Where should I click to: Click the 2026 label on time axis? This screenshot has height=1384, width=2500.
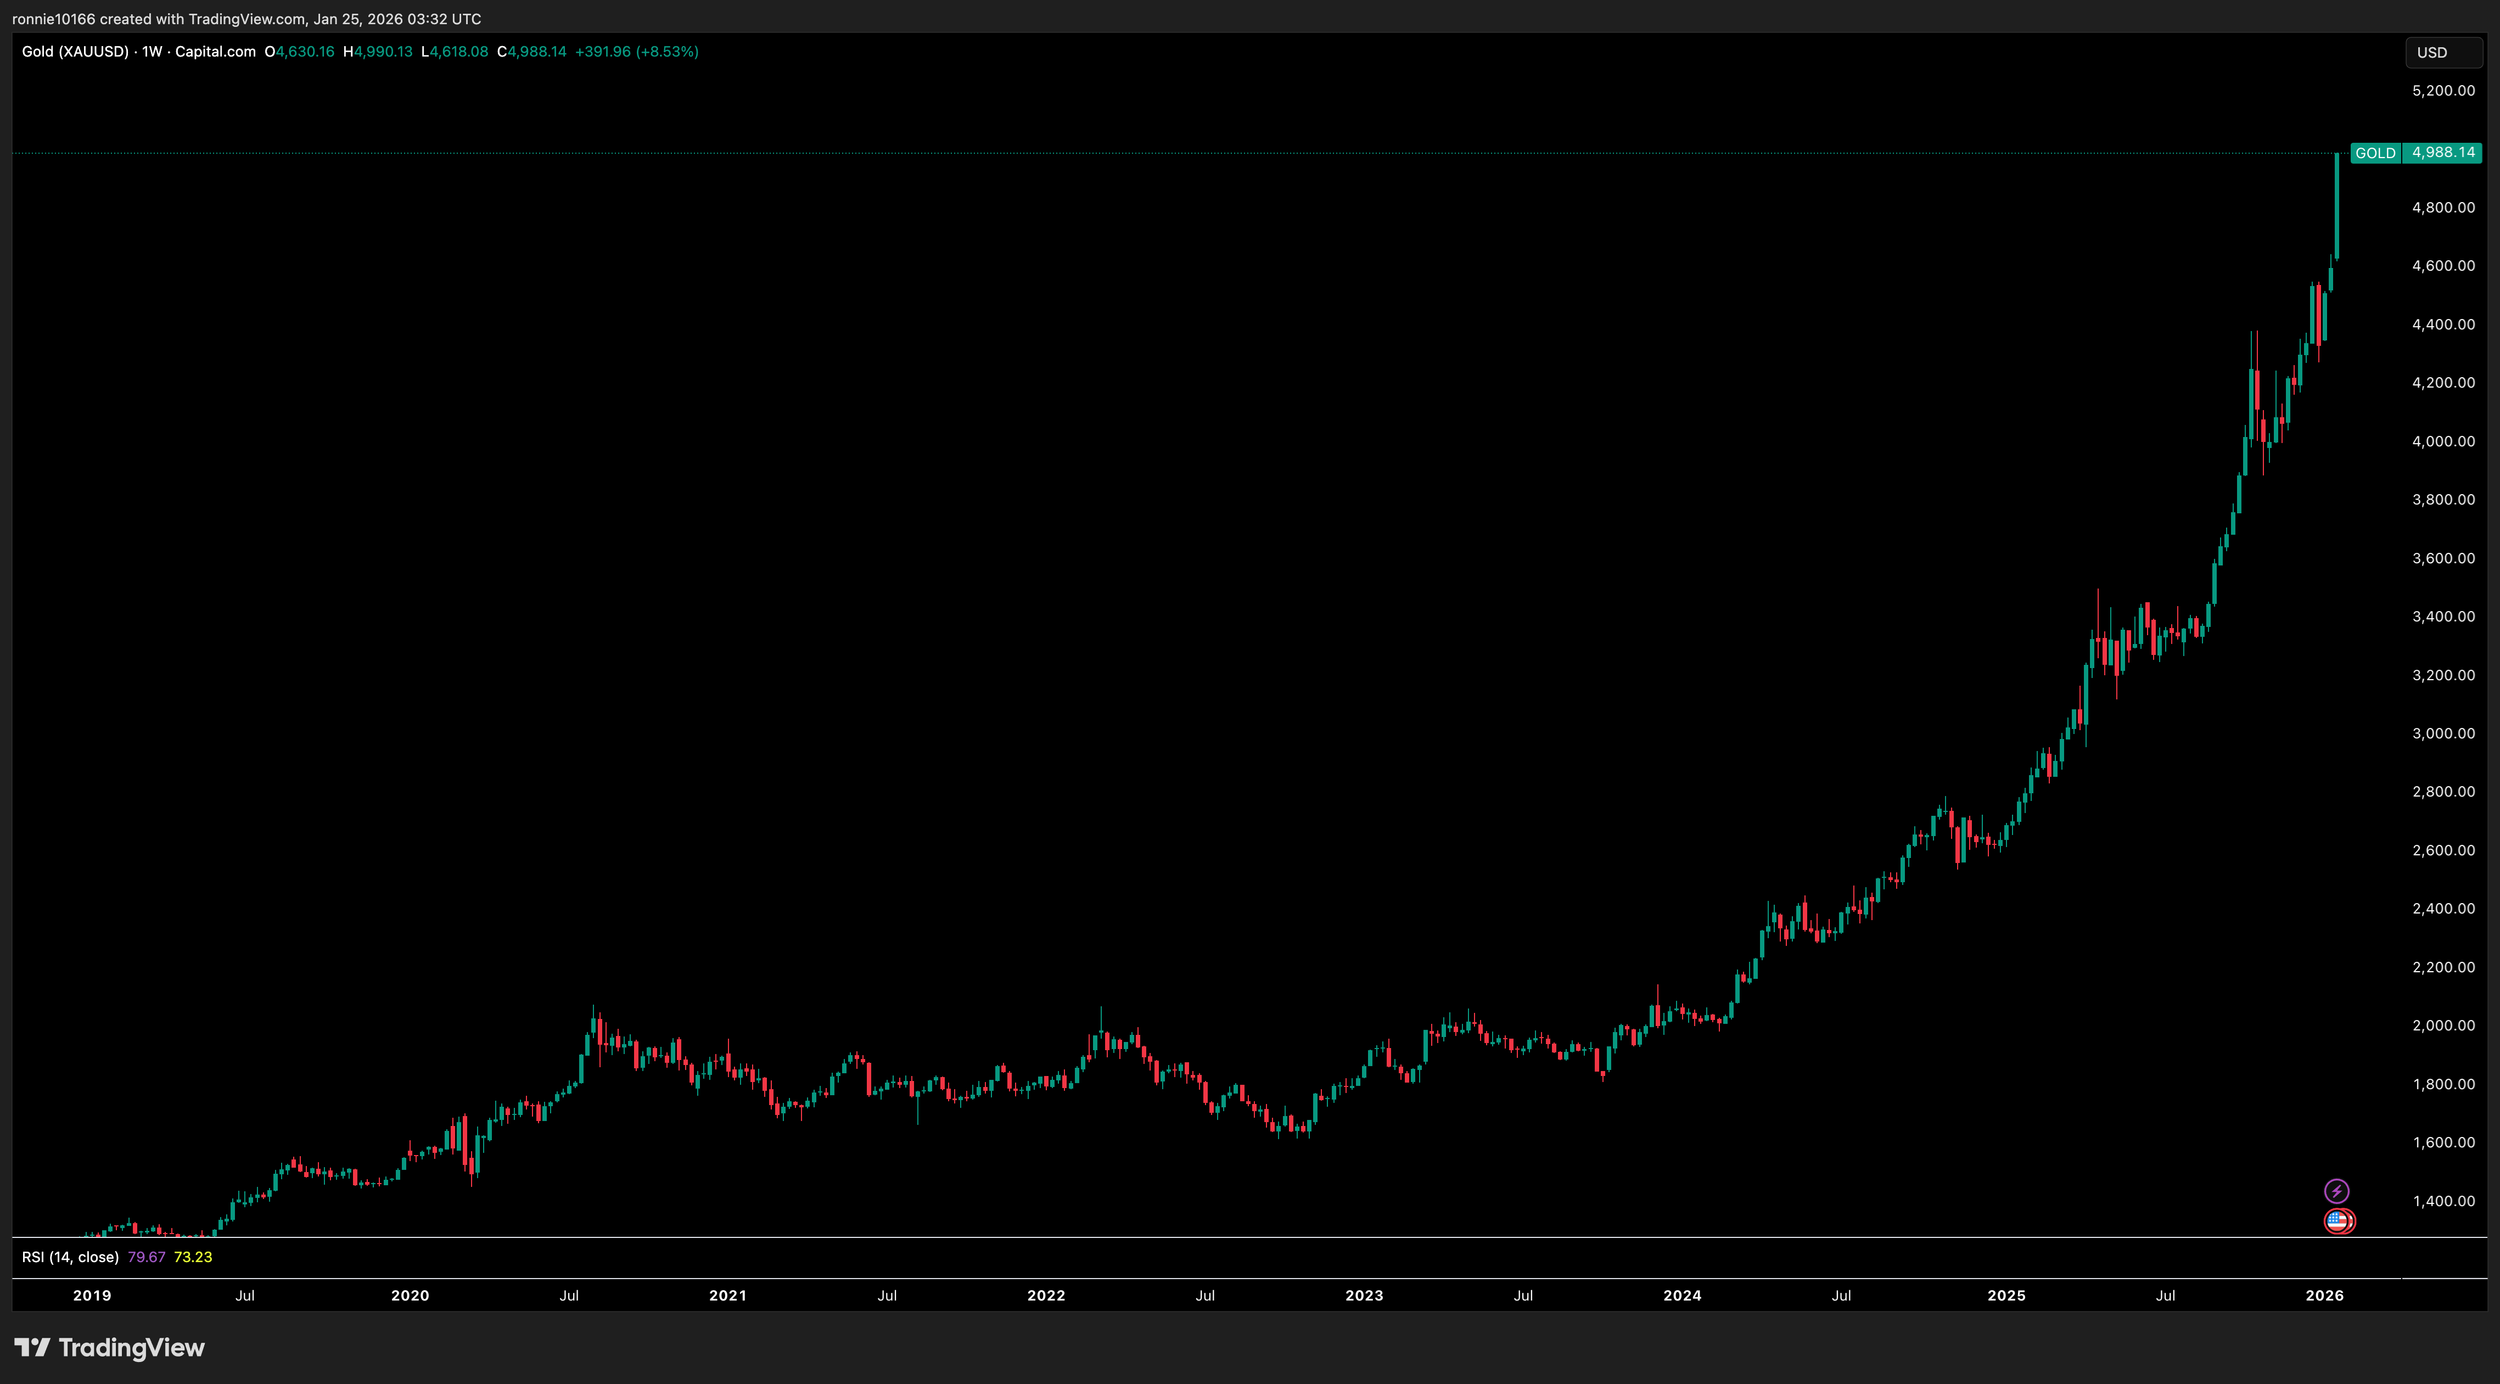(2324, 1295)
